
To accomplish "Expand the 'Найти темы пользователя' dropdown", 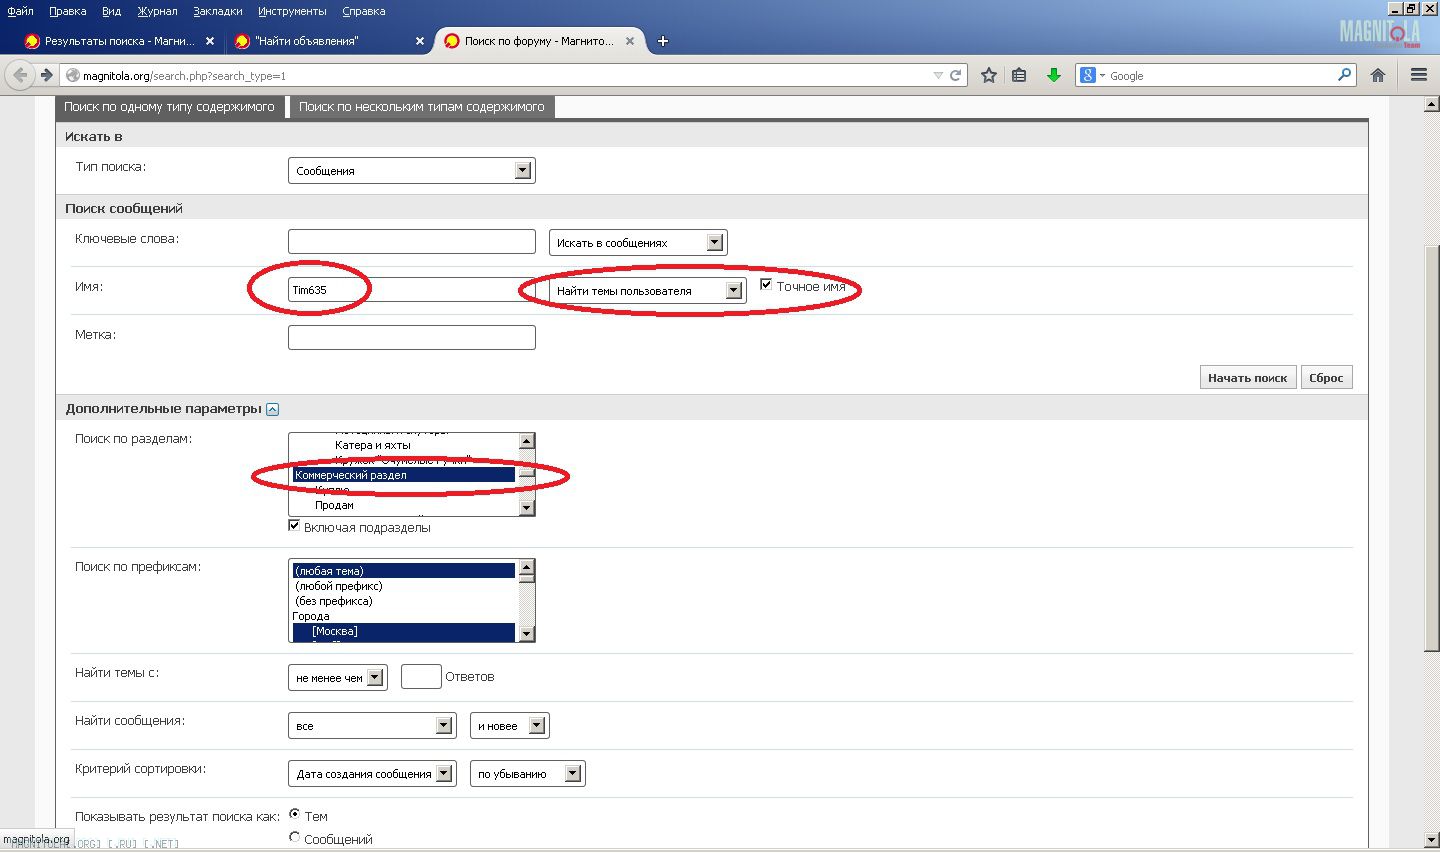I will pyautogui.click(x=647, y=291).
